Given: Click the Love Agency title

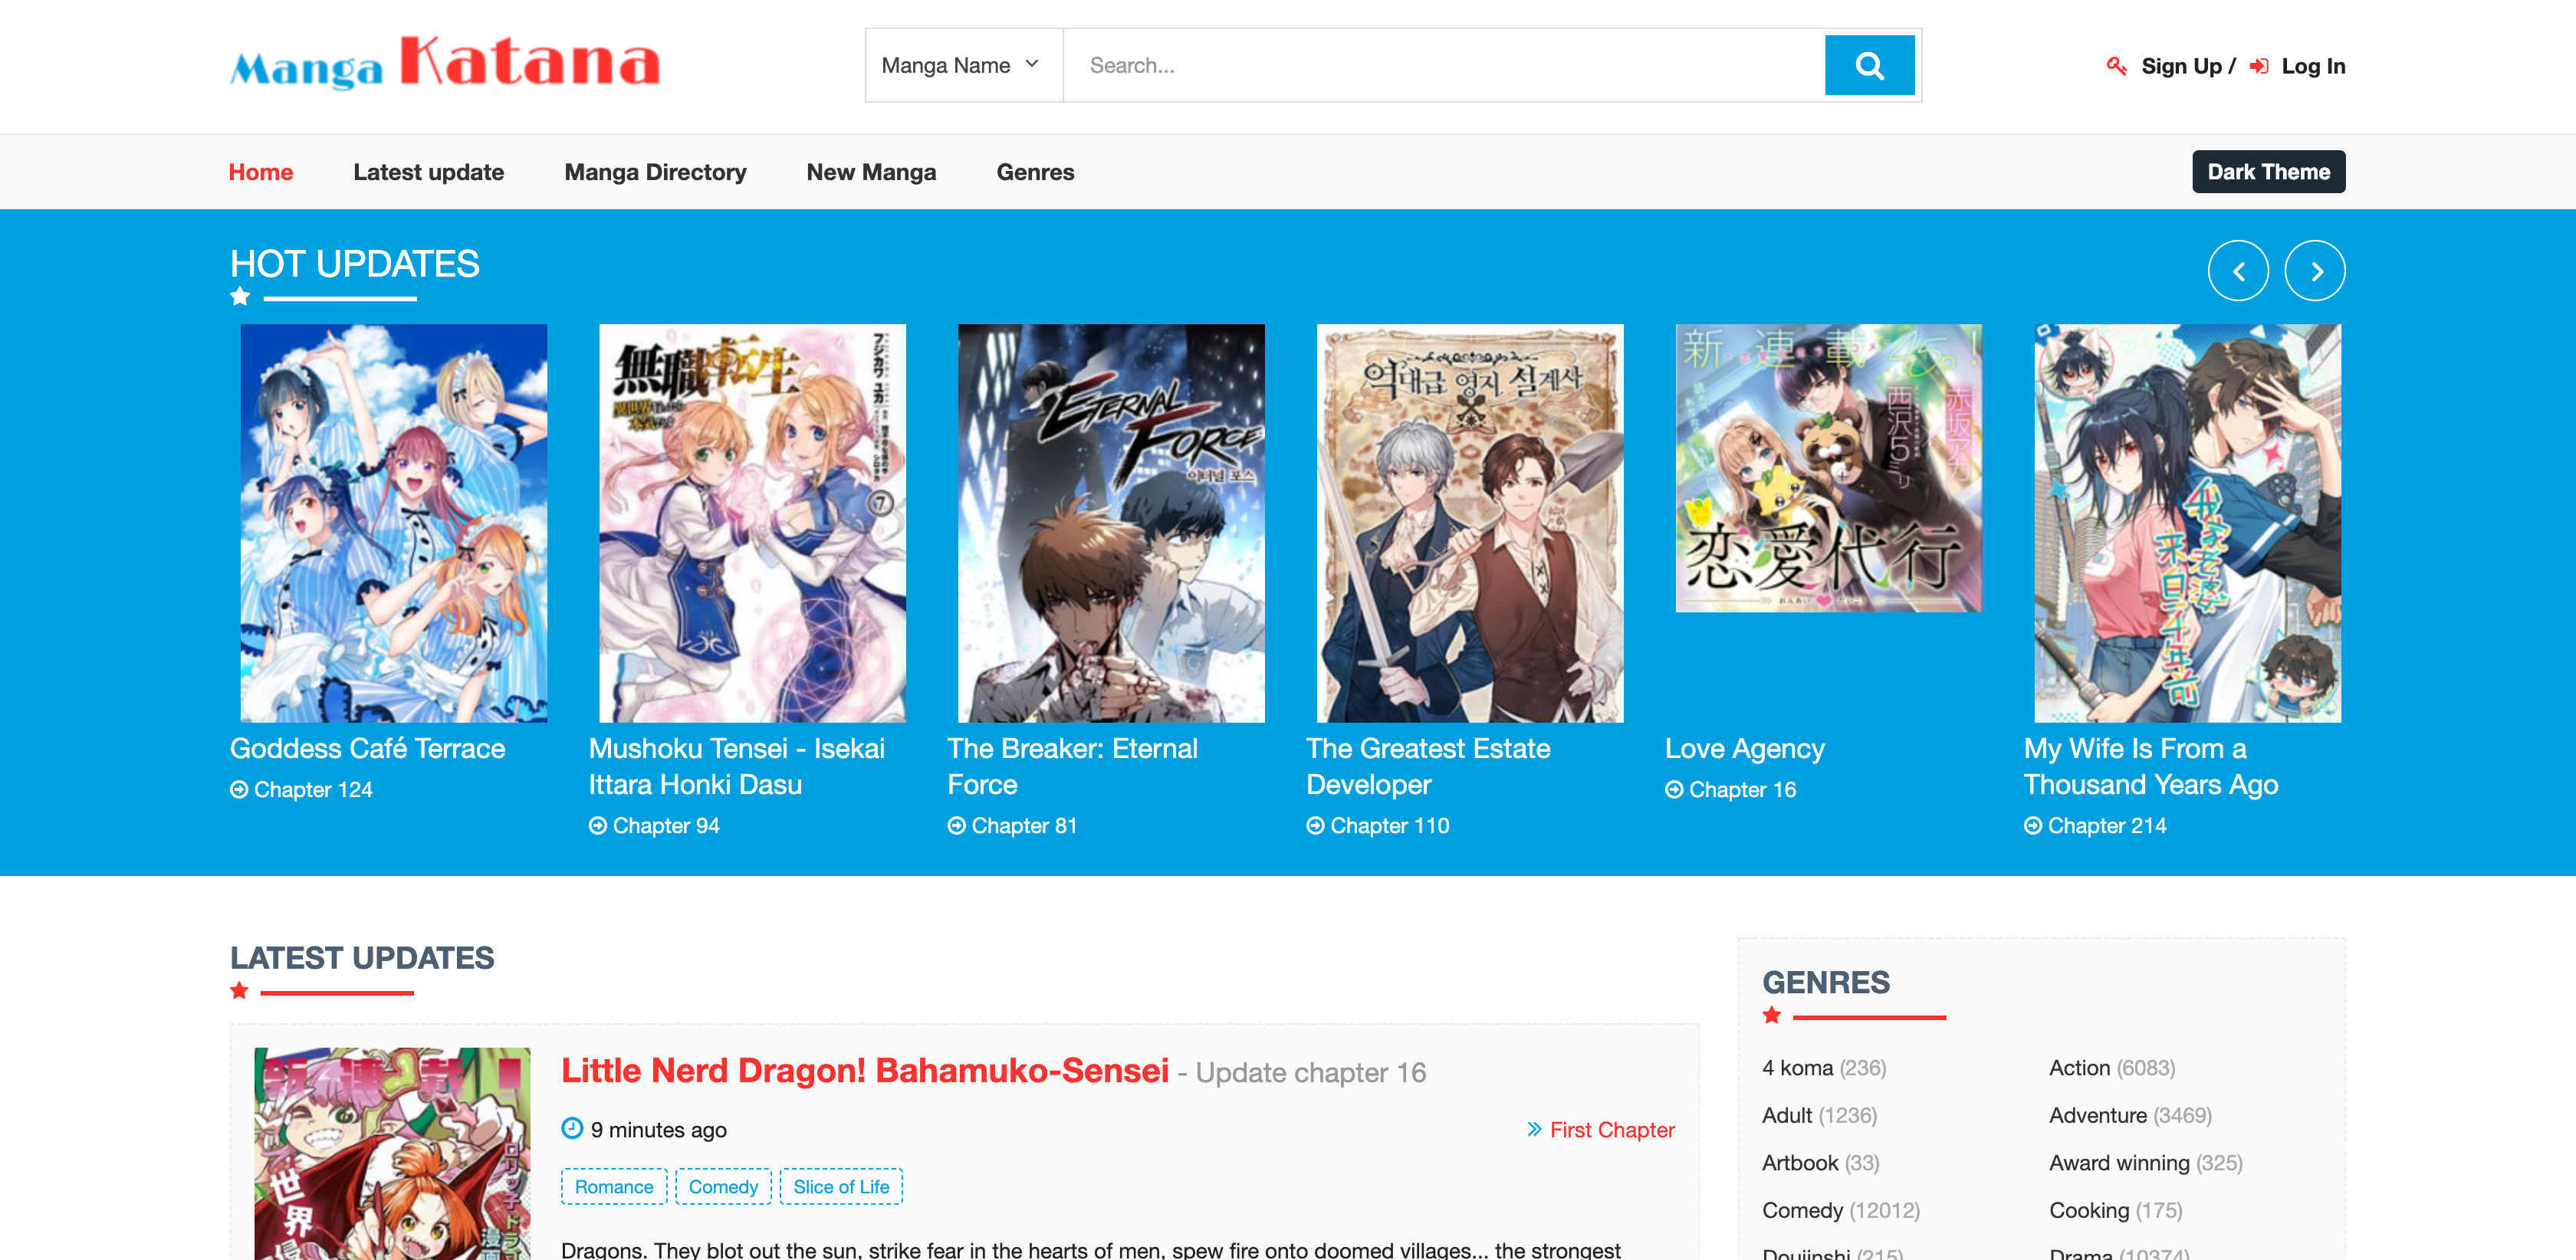Looking at the screenshot, I should click(1745, 748).
